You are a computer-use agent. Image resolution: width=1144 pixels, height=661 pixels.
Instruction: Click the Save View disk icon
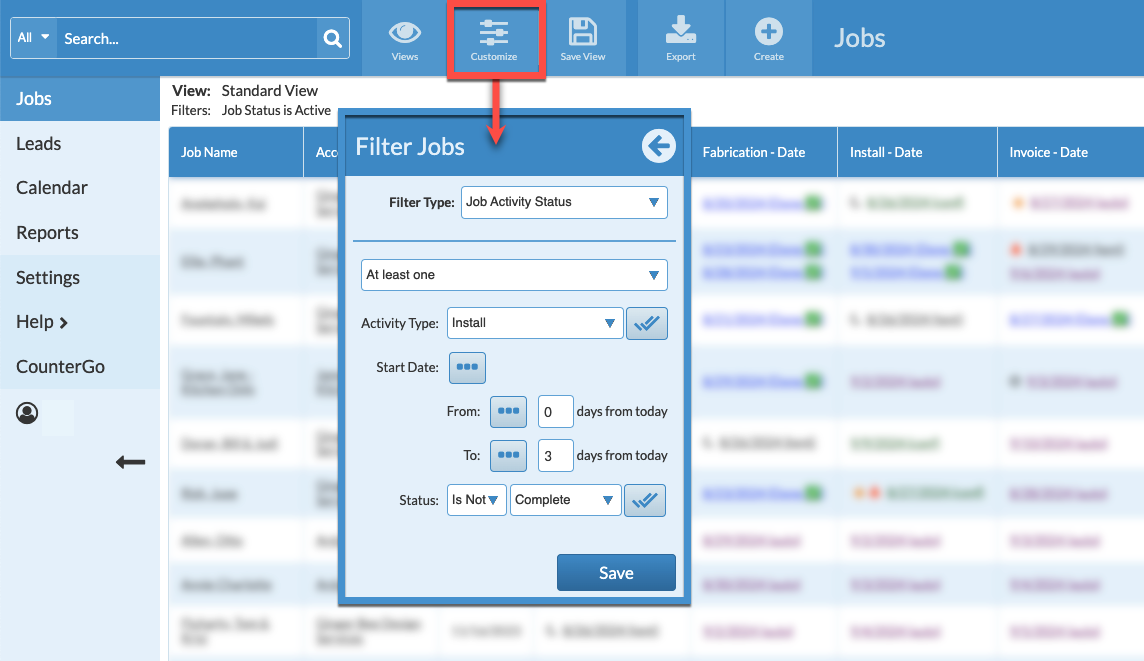(x=583, y=32)
